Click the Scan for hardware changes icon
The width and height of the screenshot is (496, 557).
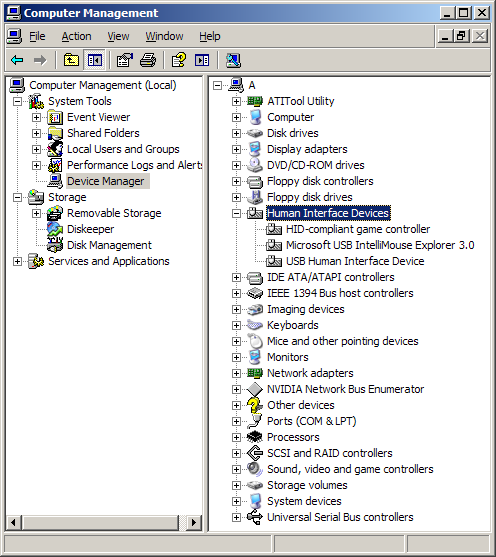point(233,60)
